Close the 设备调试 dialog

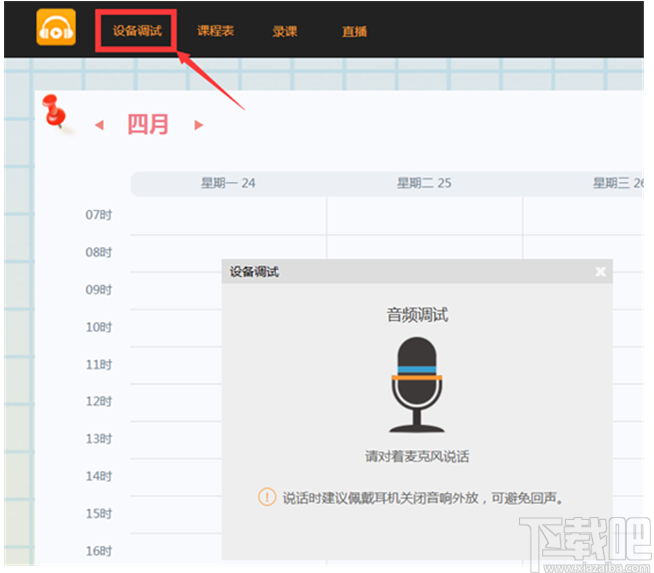[601, 271]
